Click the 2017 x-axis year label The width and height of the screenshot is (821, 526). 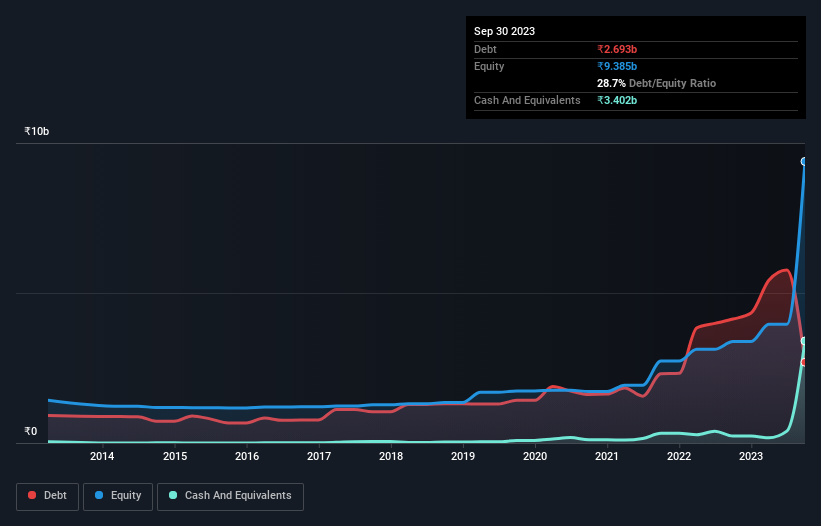pos(319,456)
